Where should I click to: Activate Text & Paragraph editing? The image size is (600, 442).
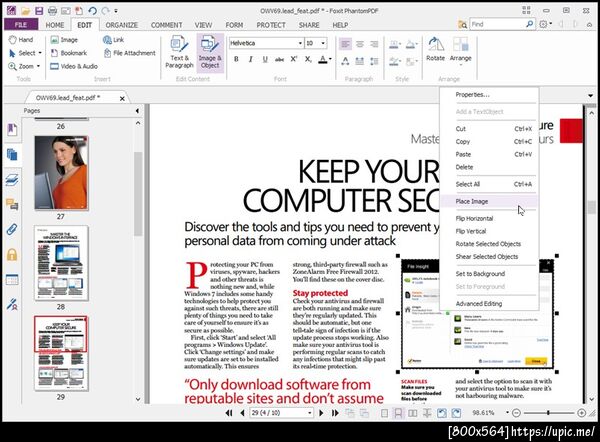coord(179,52)
